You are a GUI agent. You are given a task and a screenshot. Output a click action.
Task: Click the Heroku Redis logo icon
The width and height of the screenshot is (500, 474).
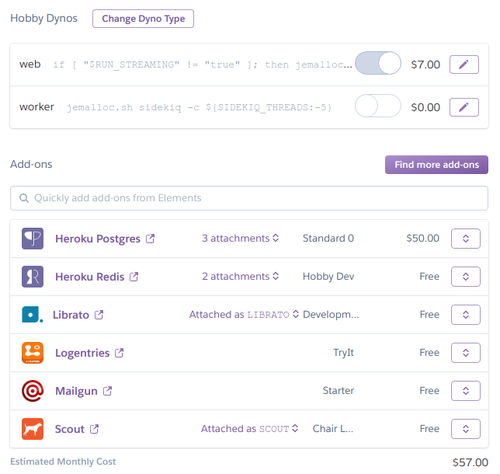32,276
